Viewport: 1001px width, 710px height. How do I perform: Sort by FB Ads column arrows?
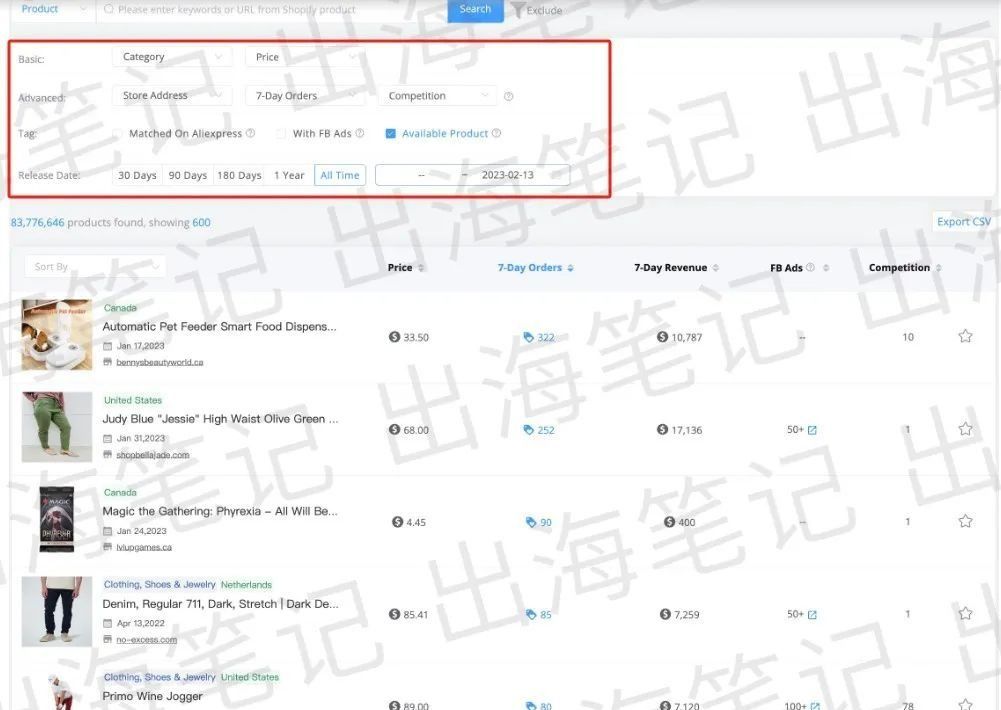pyautogui.click(x=826, y=268)
